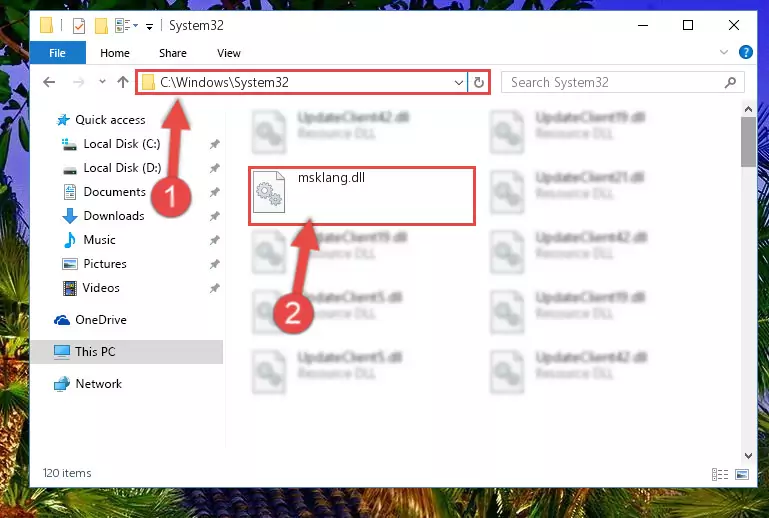
Task: Open the Music folder in sidebar
Action: (100, 240)
